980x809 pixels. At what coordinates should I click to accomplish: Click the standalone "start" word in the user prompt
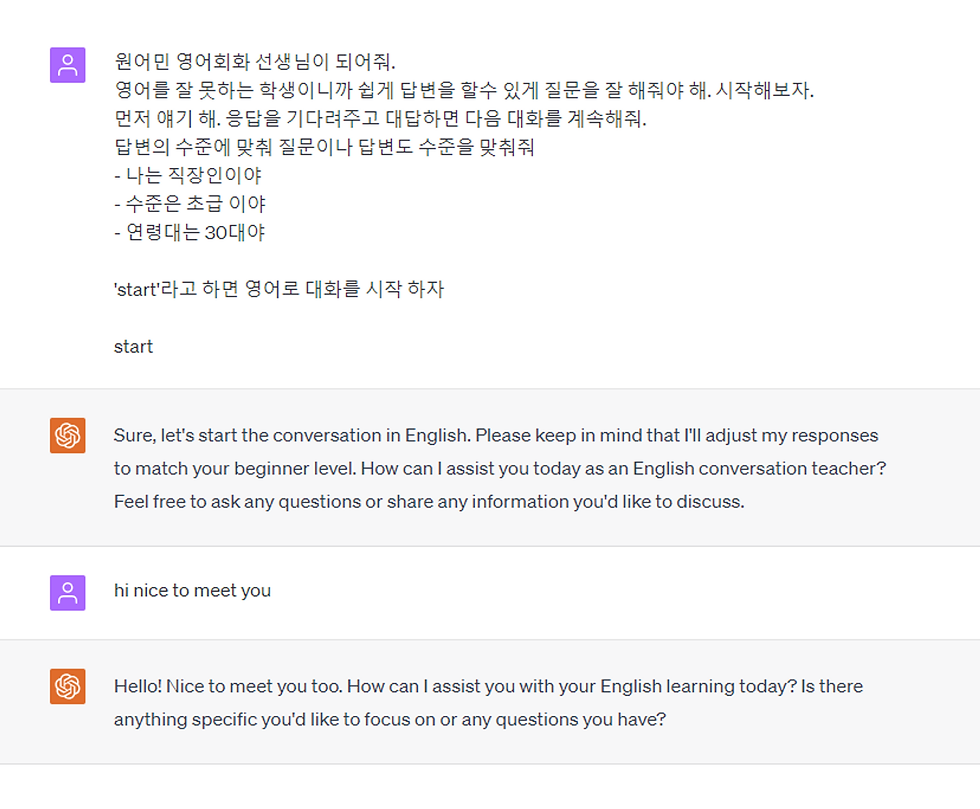(x=133, y=347)
